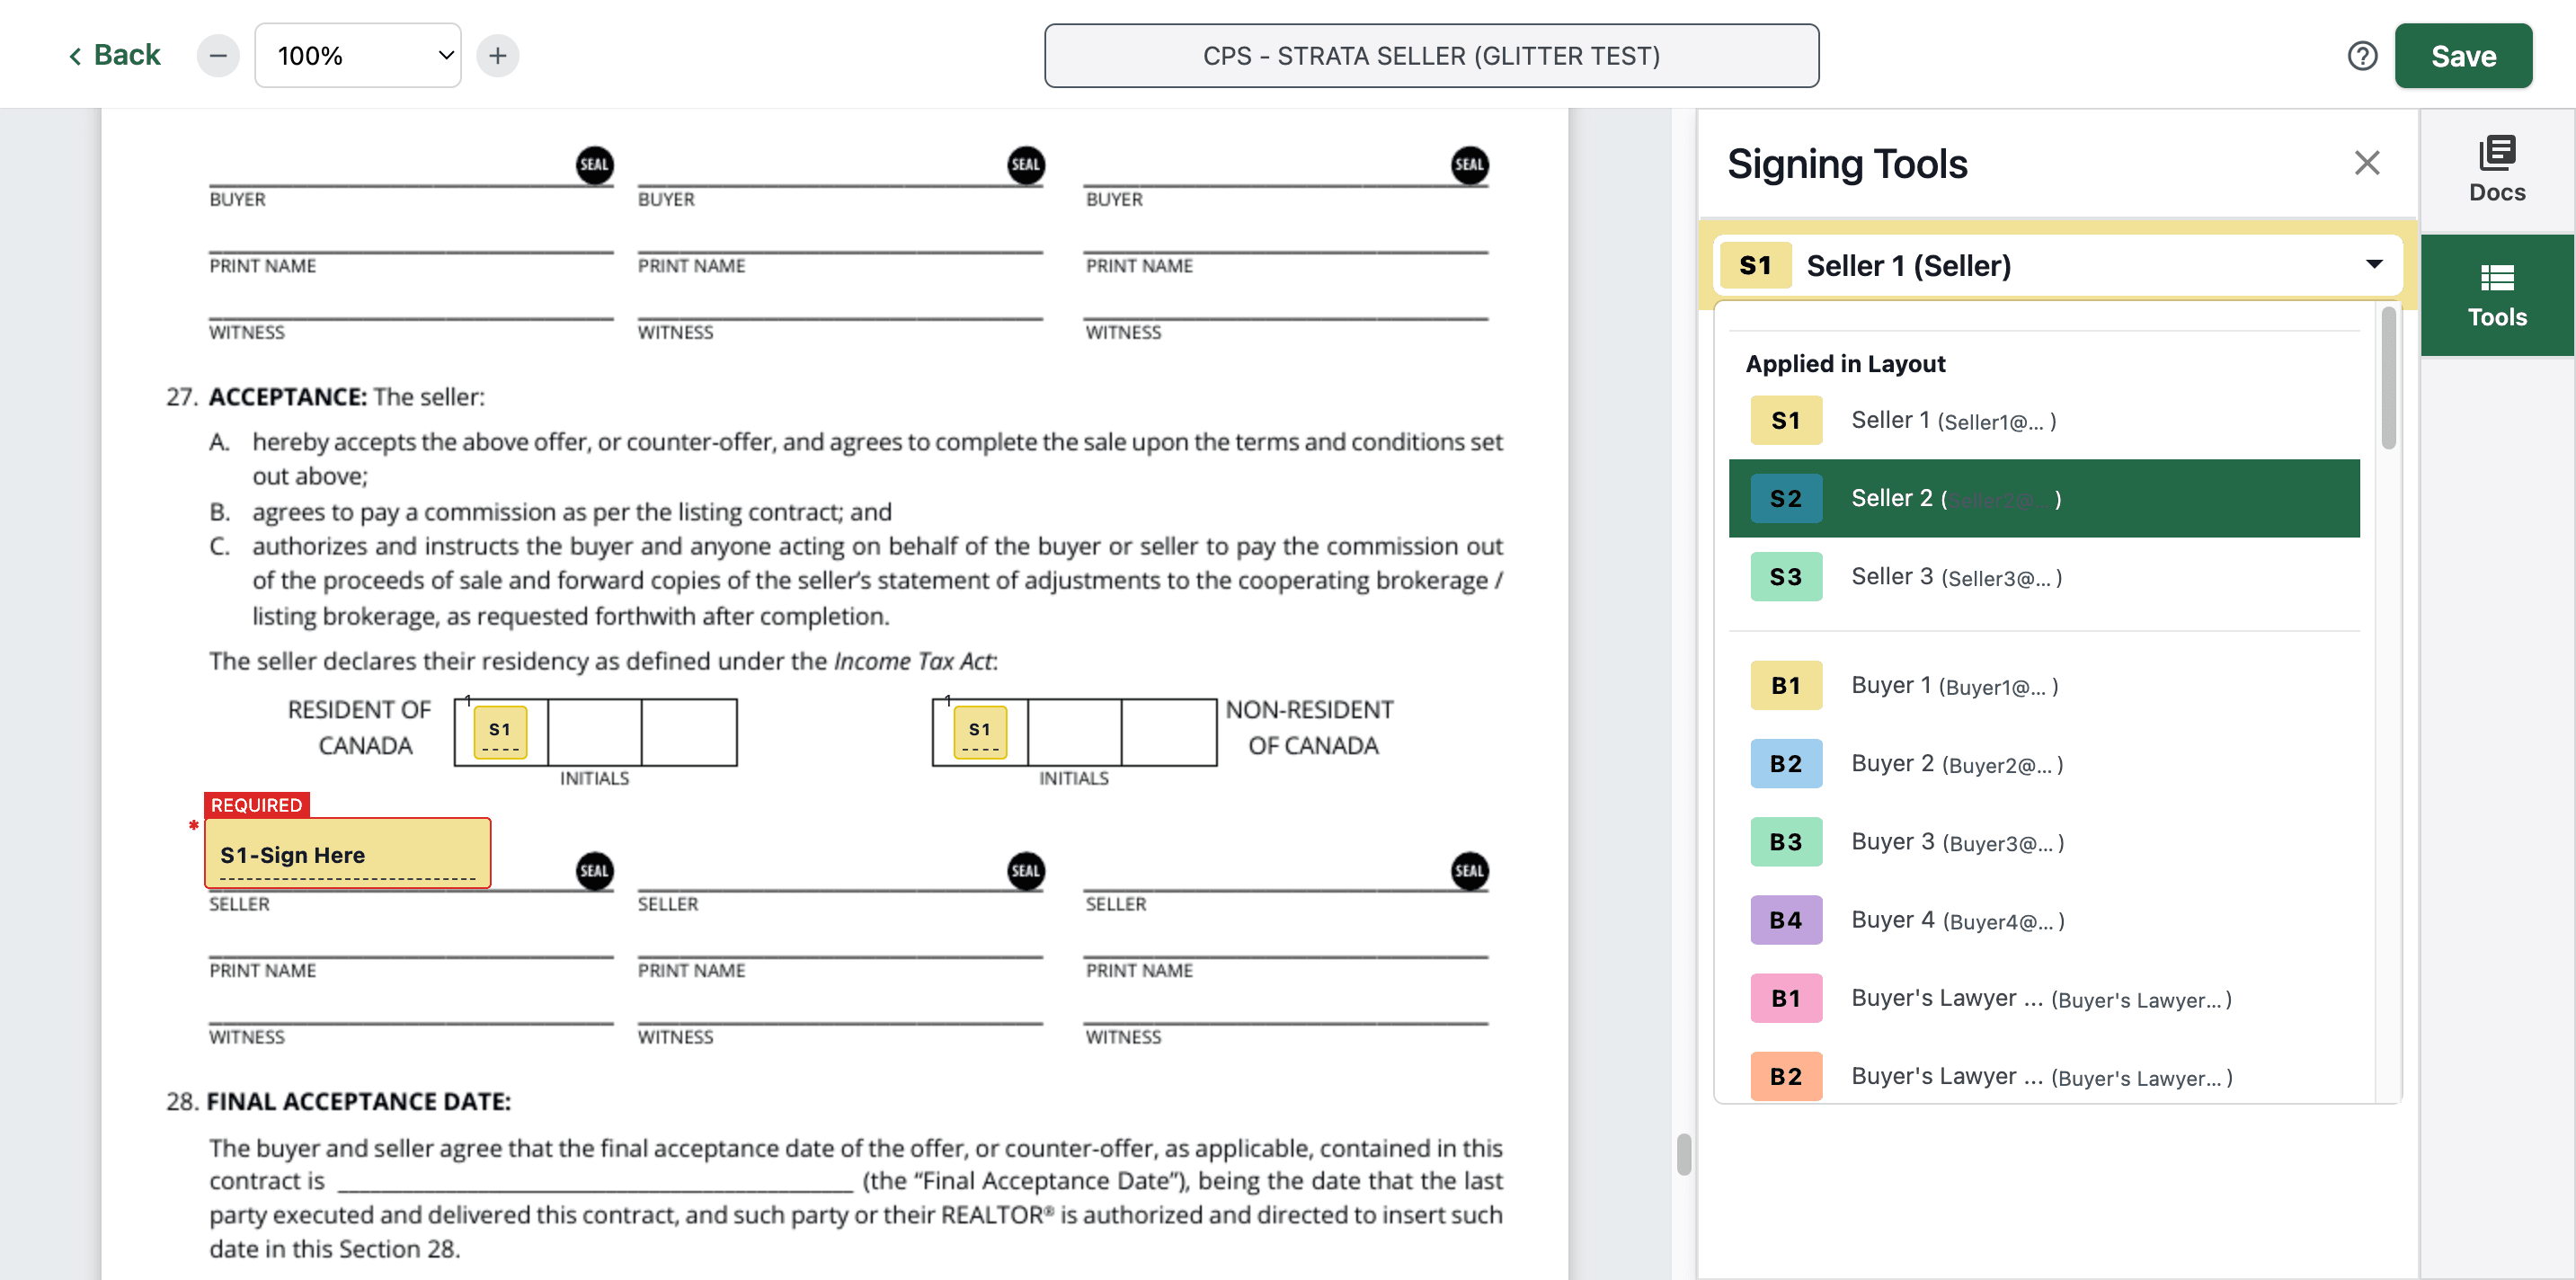Click the second initials box for Resident of Canada

pyautogui.click(x=595, y=733)
